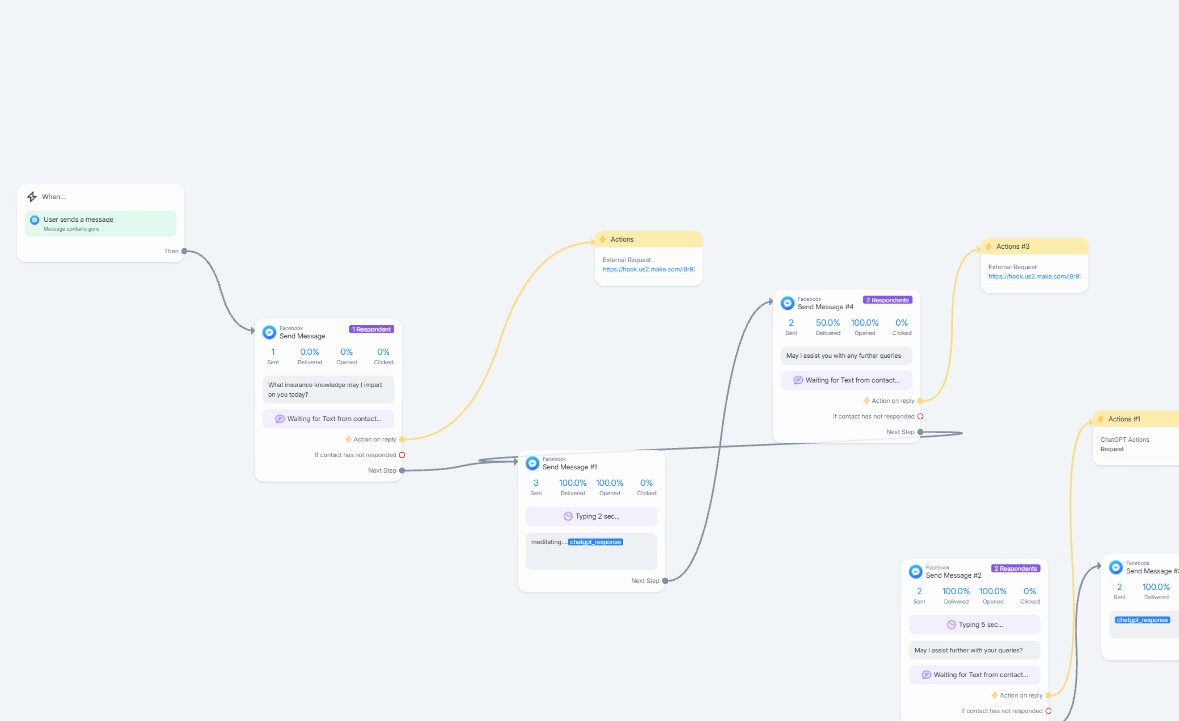Viewport: 1179px width, 721px height.
Task: Click the Messenger icon on Send Message #2
Action: coord(915,571)
